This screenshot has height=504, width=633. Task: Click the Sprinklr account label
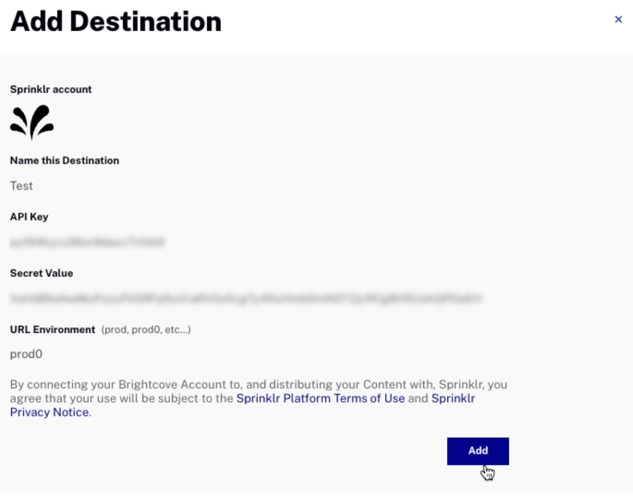(x=51, y=89)
